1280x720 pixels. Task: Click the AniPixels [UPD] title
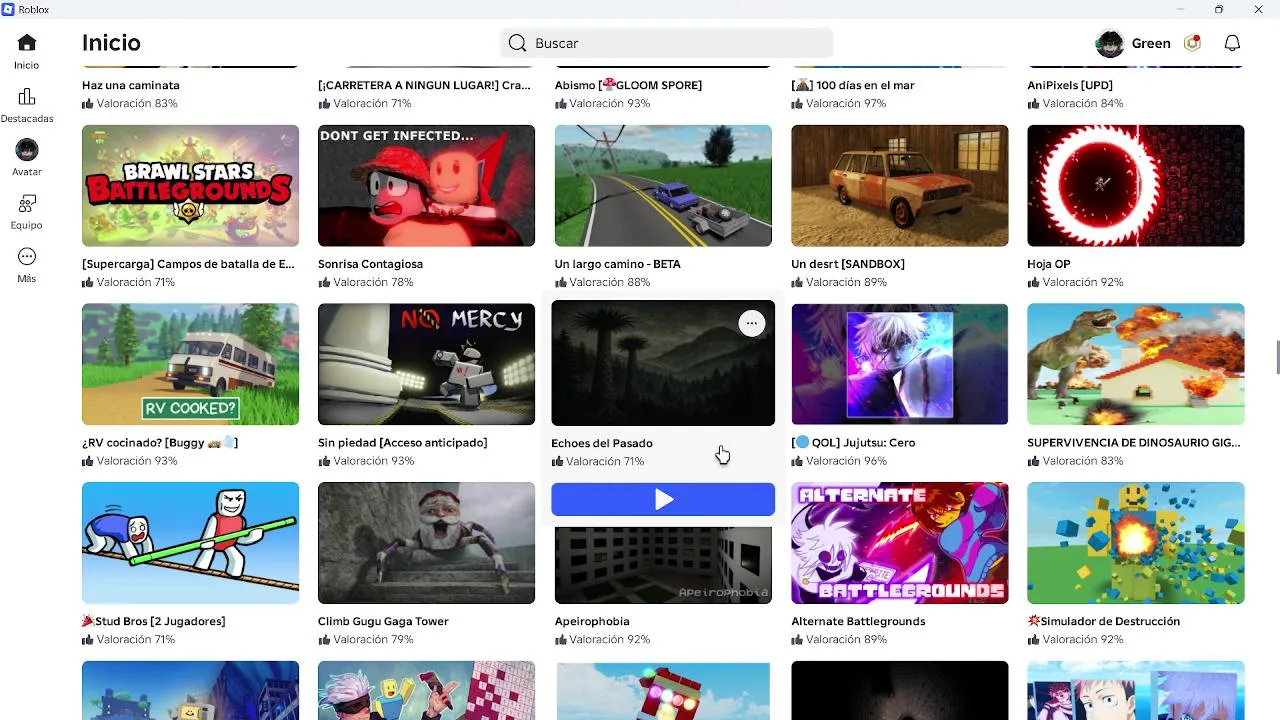1070,85
